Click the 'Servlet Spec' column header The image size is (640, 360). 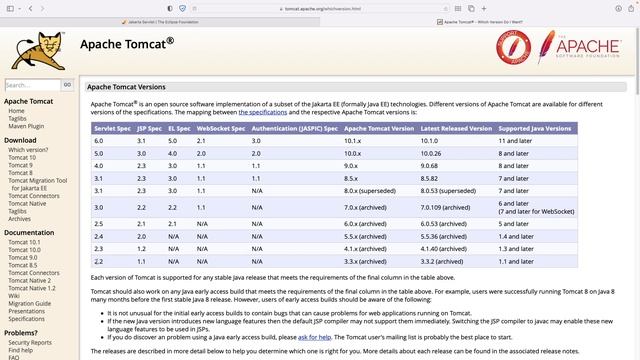[113, 129]
